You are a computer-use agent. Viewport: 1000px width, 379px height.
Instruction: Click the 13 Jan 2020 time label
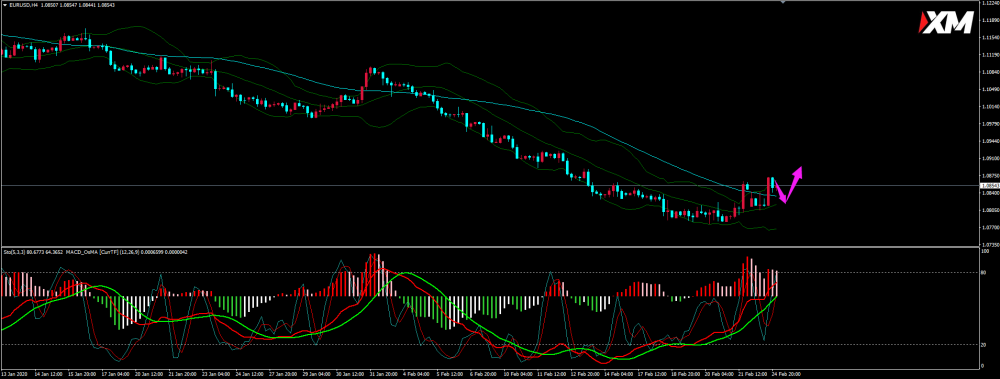click(x=13, y=373)
